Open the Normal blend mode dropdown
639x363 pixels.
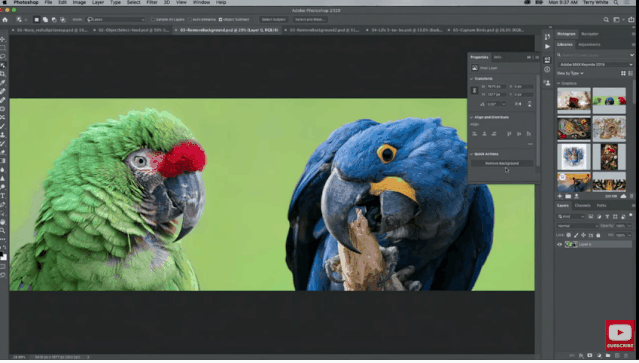coord(577,226)
